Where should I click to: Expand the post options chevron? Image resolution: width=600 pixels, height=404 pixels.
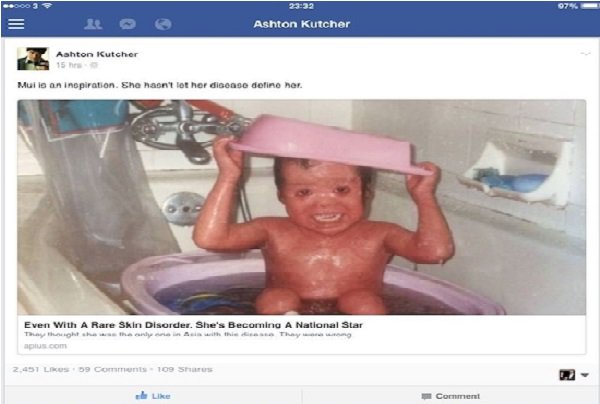585,54
